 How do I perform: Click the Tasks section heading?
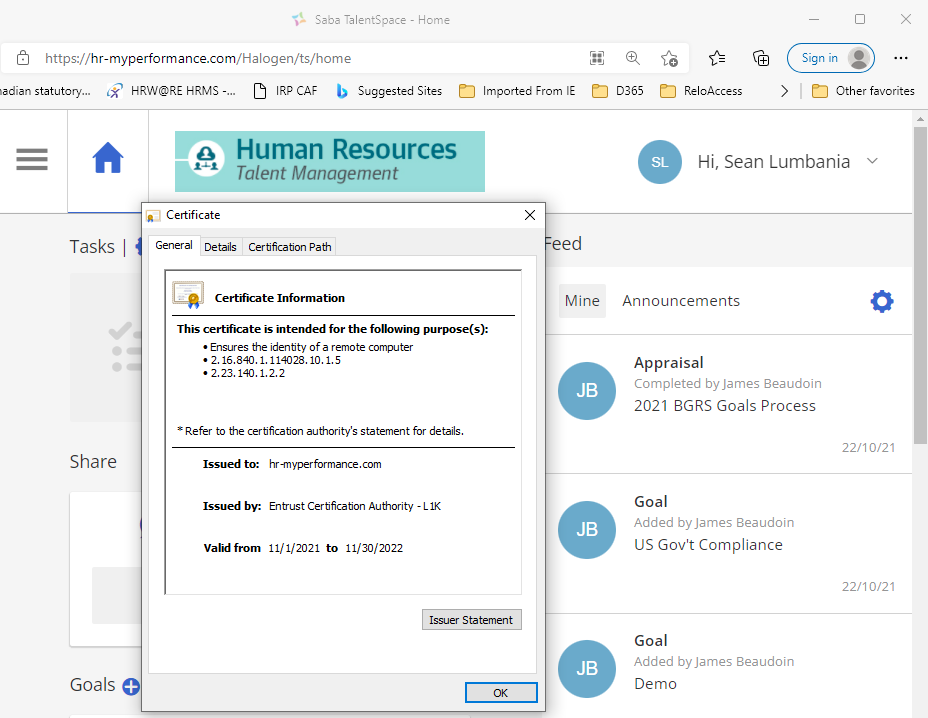pos(92,246)
